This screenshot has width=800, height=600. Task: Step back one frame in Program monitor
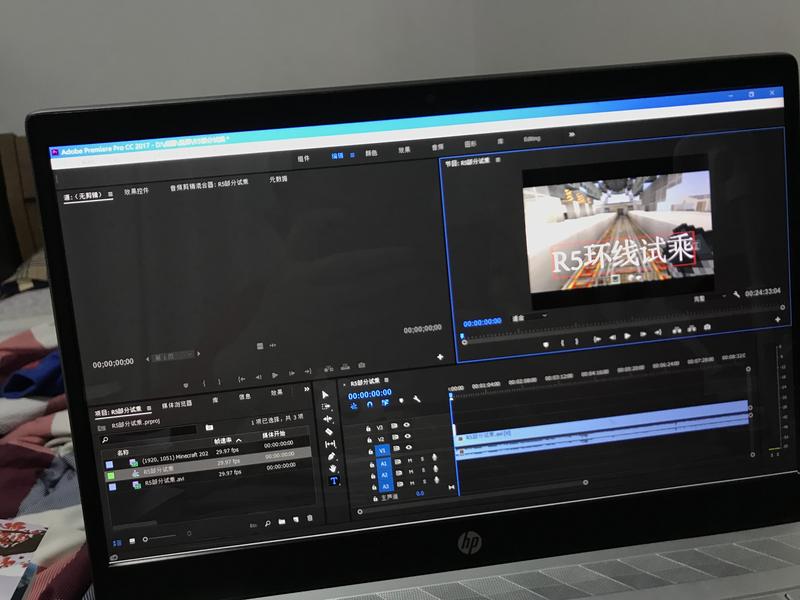[613, 337]
